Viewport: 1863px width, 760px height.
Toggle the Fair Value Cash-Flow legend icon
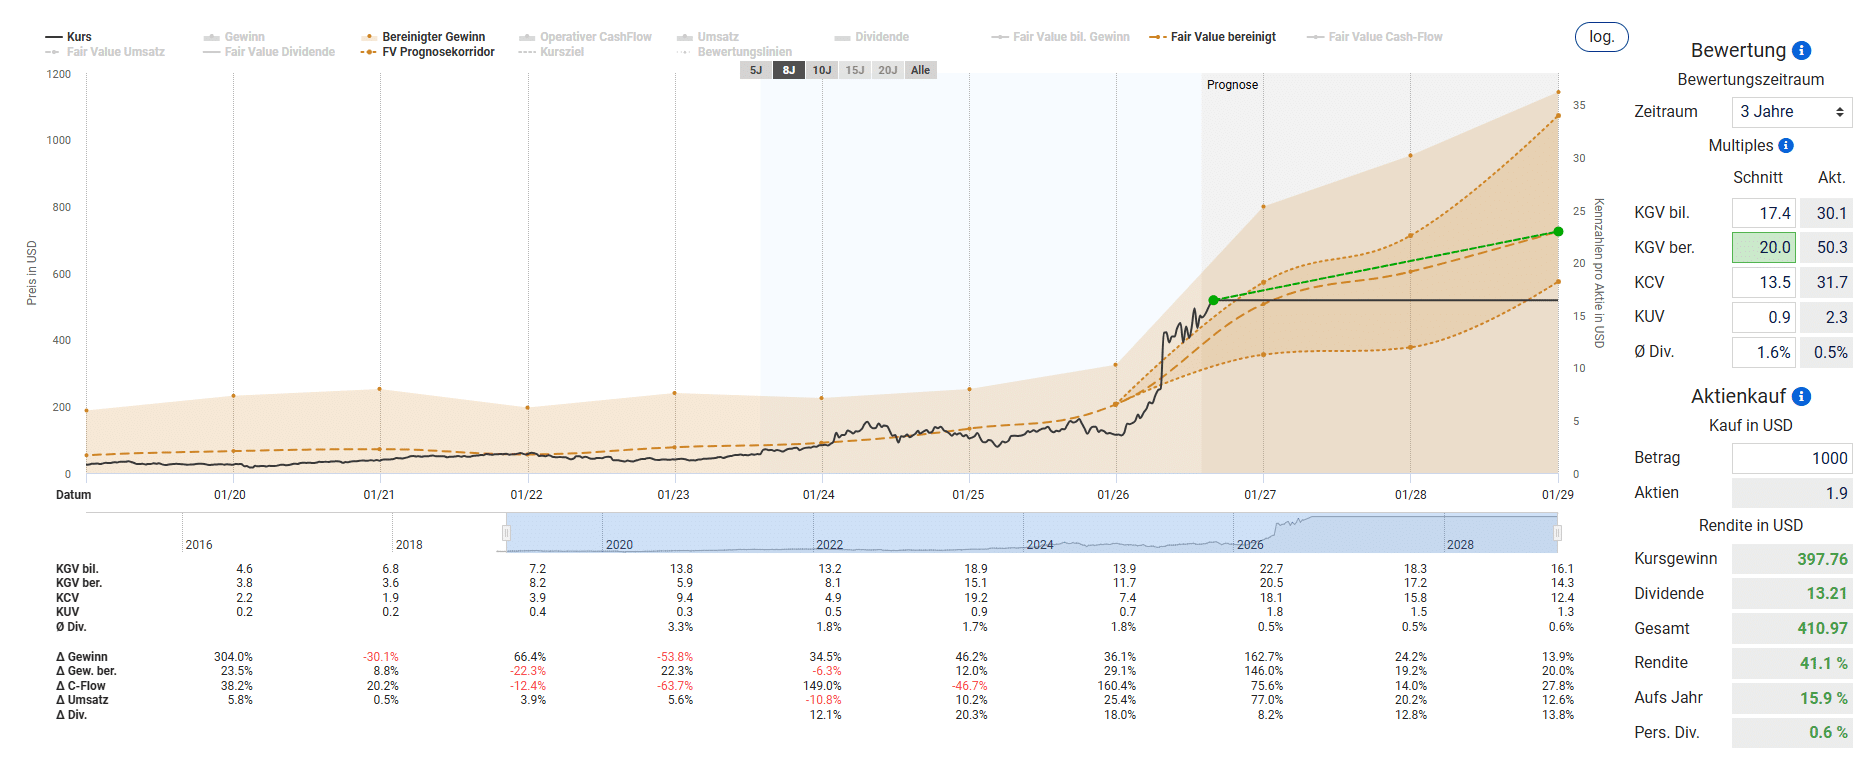(1315, 37)
